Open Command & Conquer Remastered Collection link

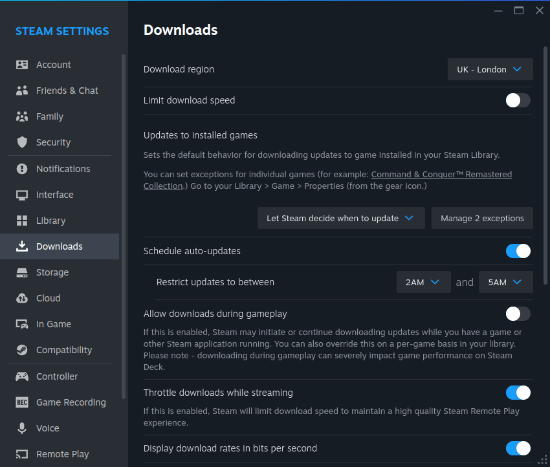(x=441, y=174)
